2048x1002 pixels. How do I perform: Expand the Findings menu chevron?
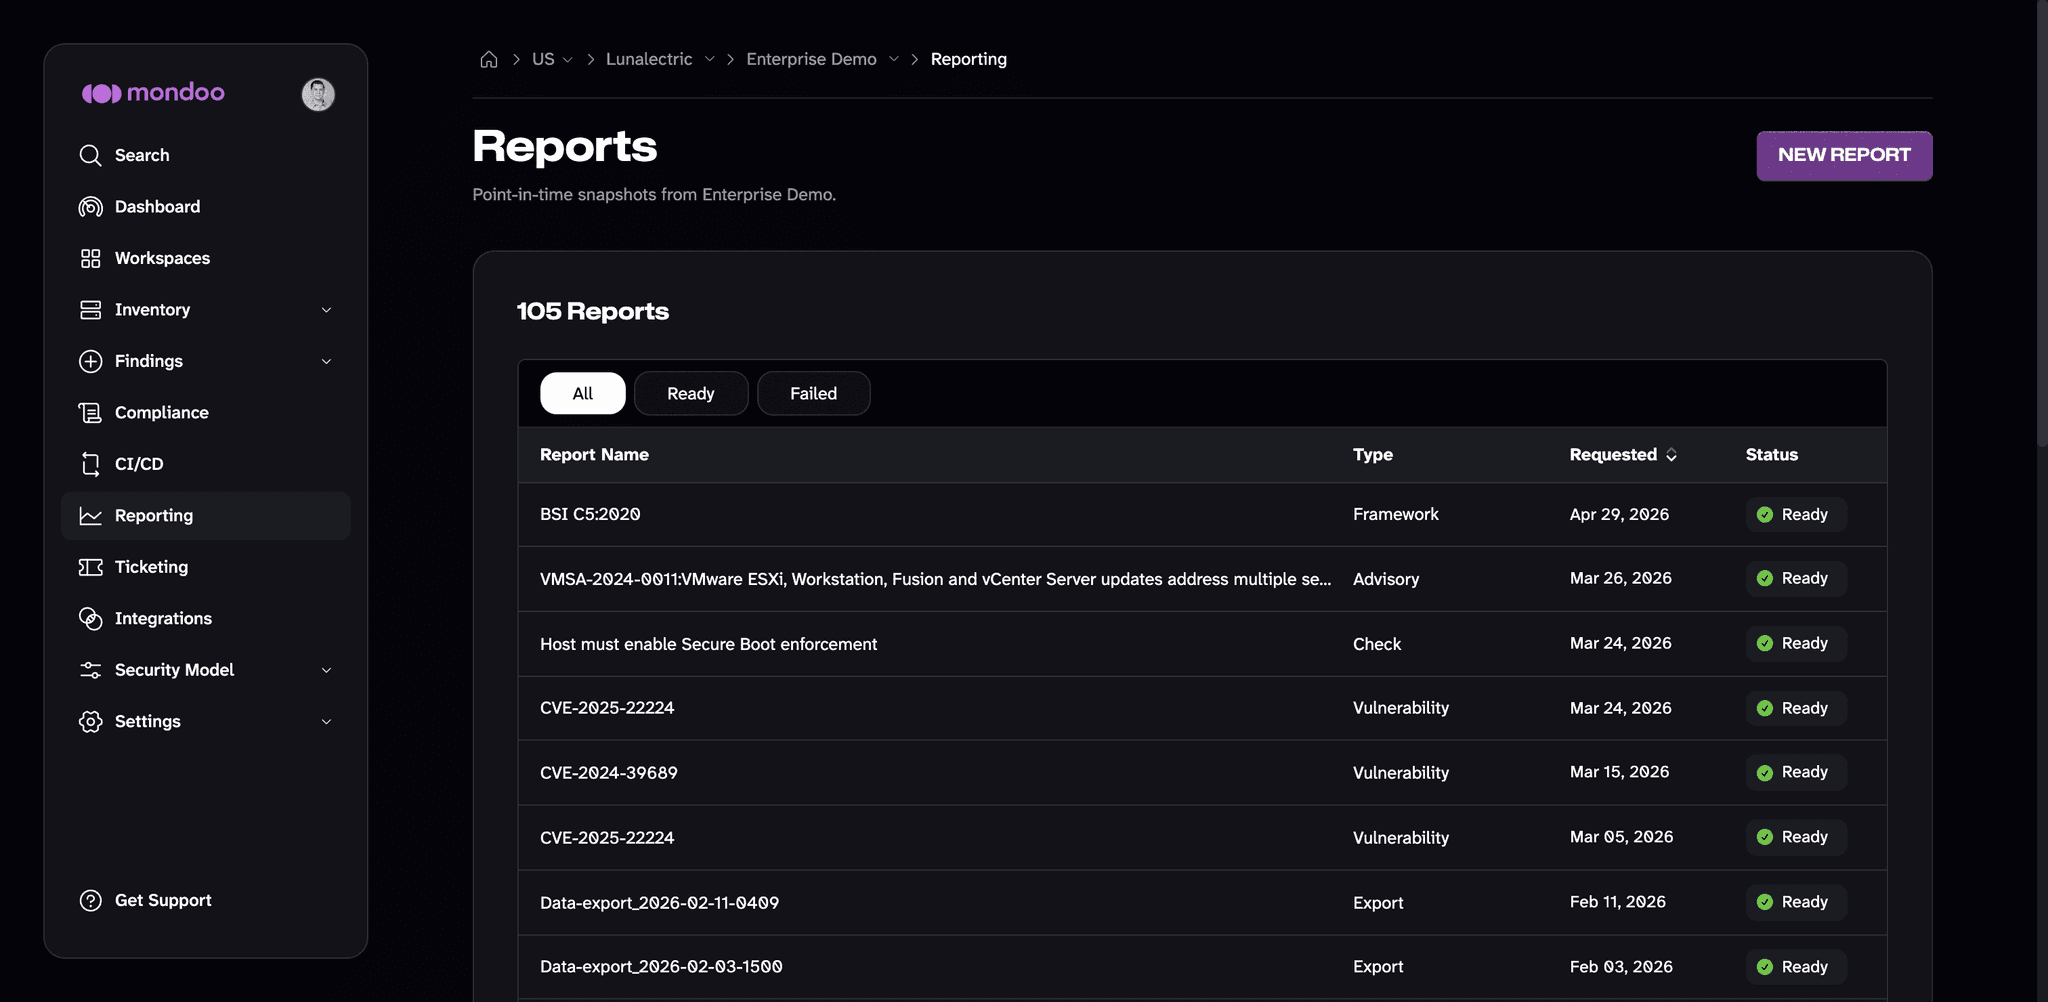pos(326,361)
